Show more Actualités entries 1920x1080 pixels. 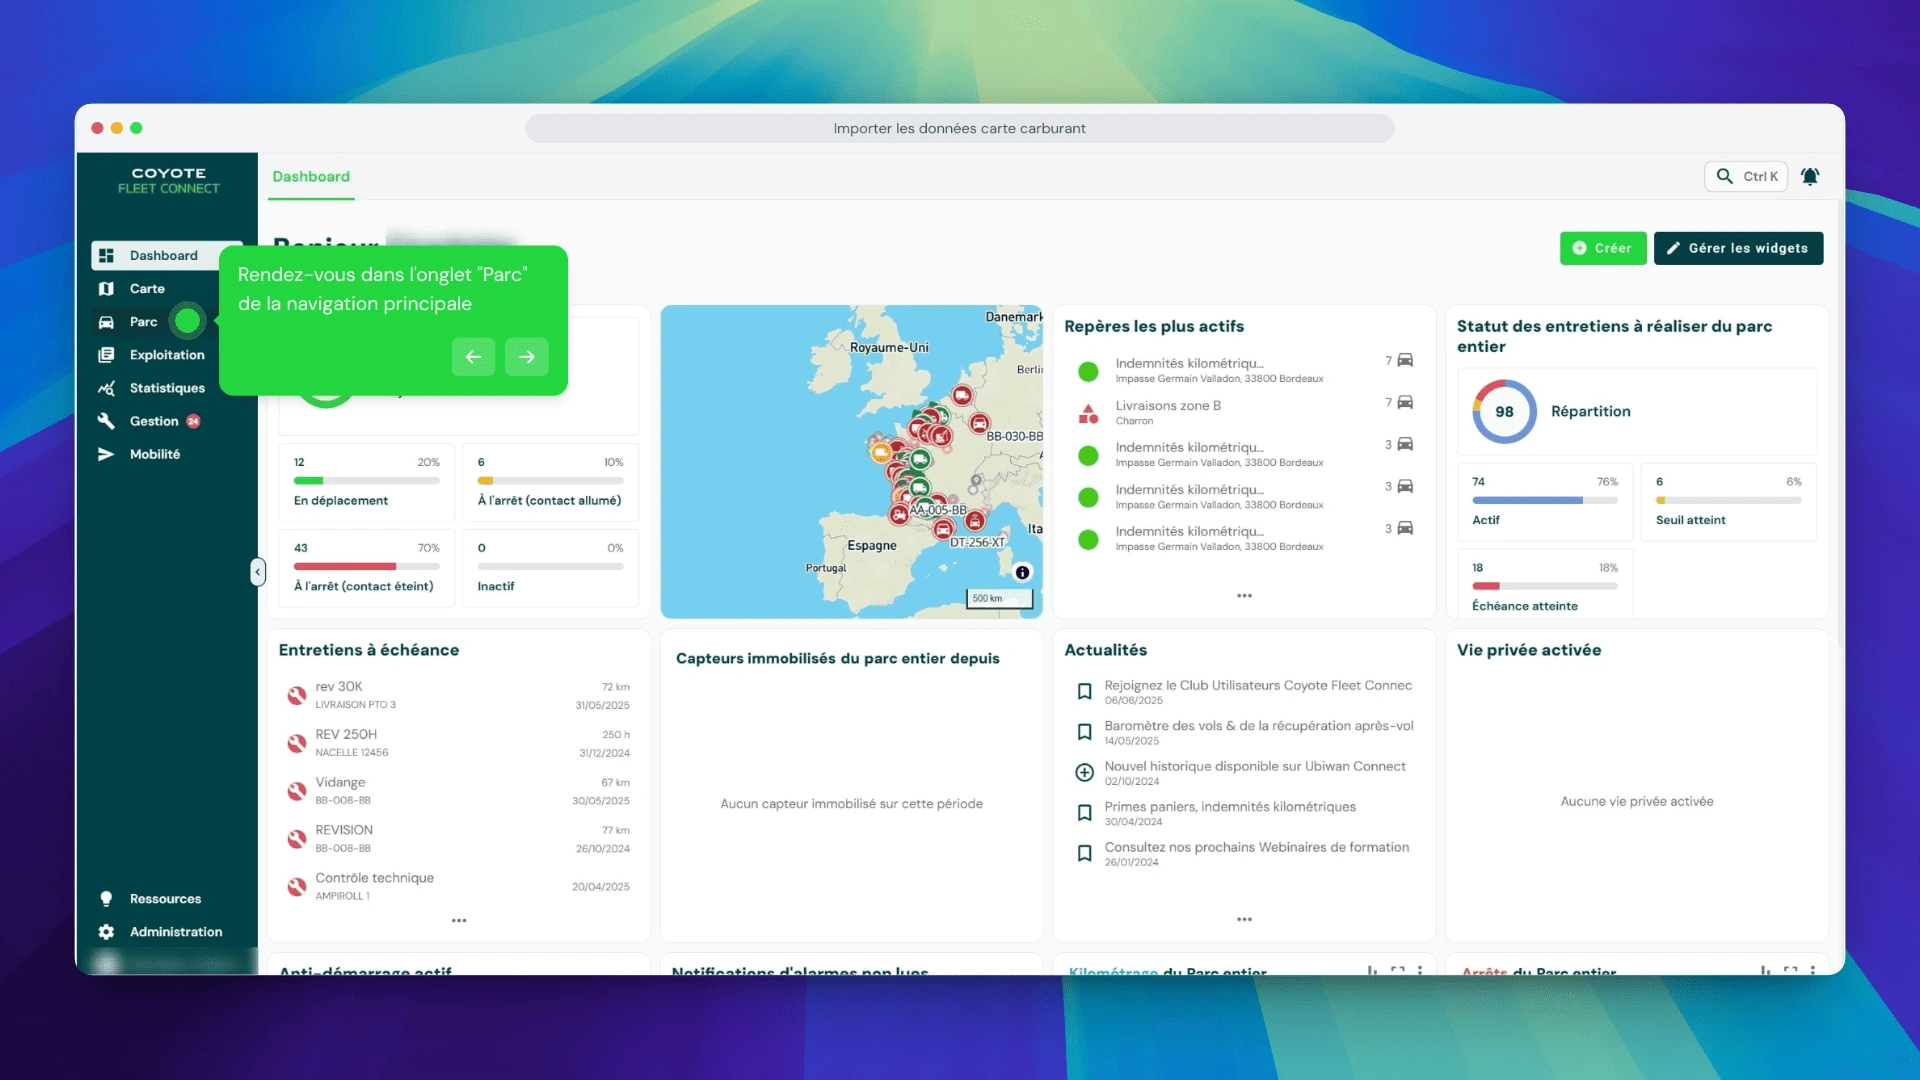point(1244,920)
